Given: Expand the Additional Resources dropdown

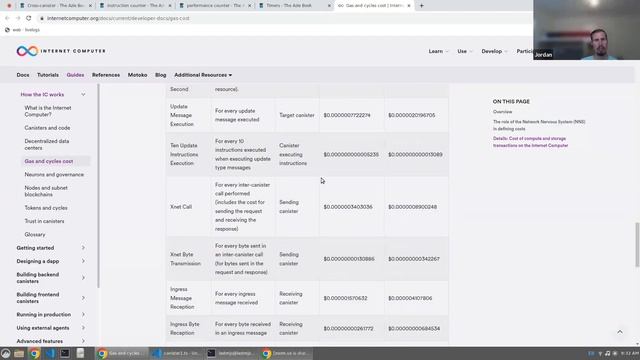Looking at the screenshot, I should (x=203, y=75).
